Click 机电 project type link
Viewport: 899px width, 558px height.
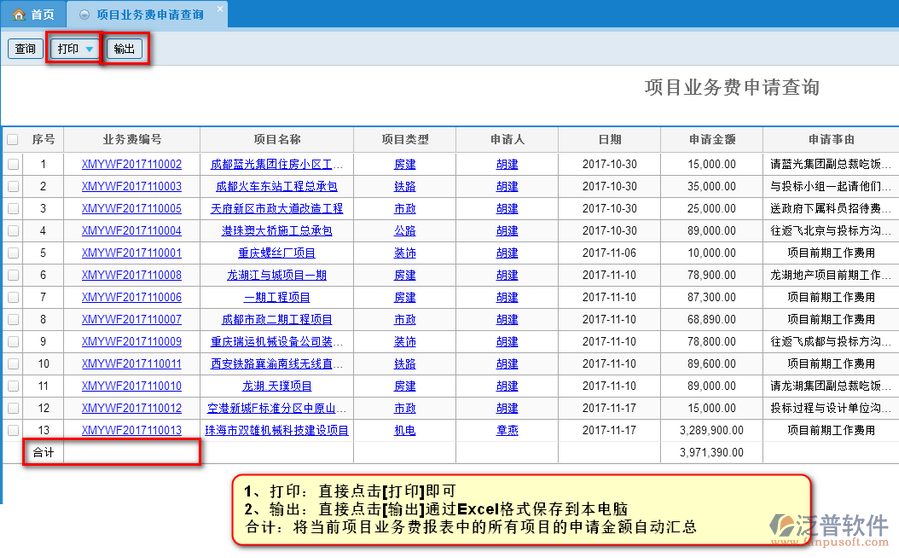pyautogui.click(x=404, y=430)
